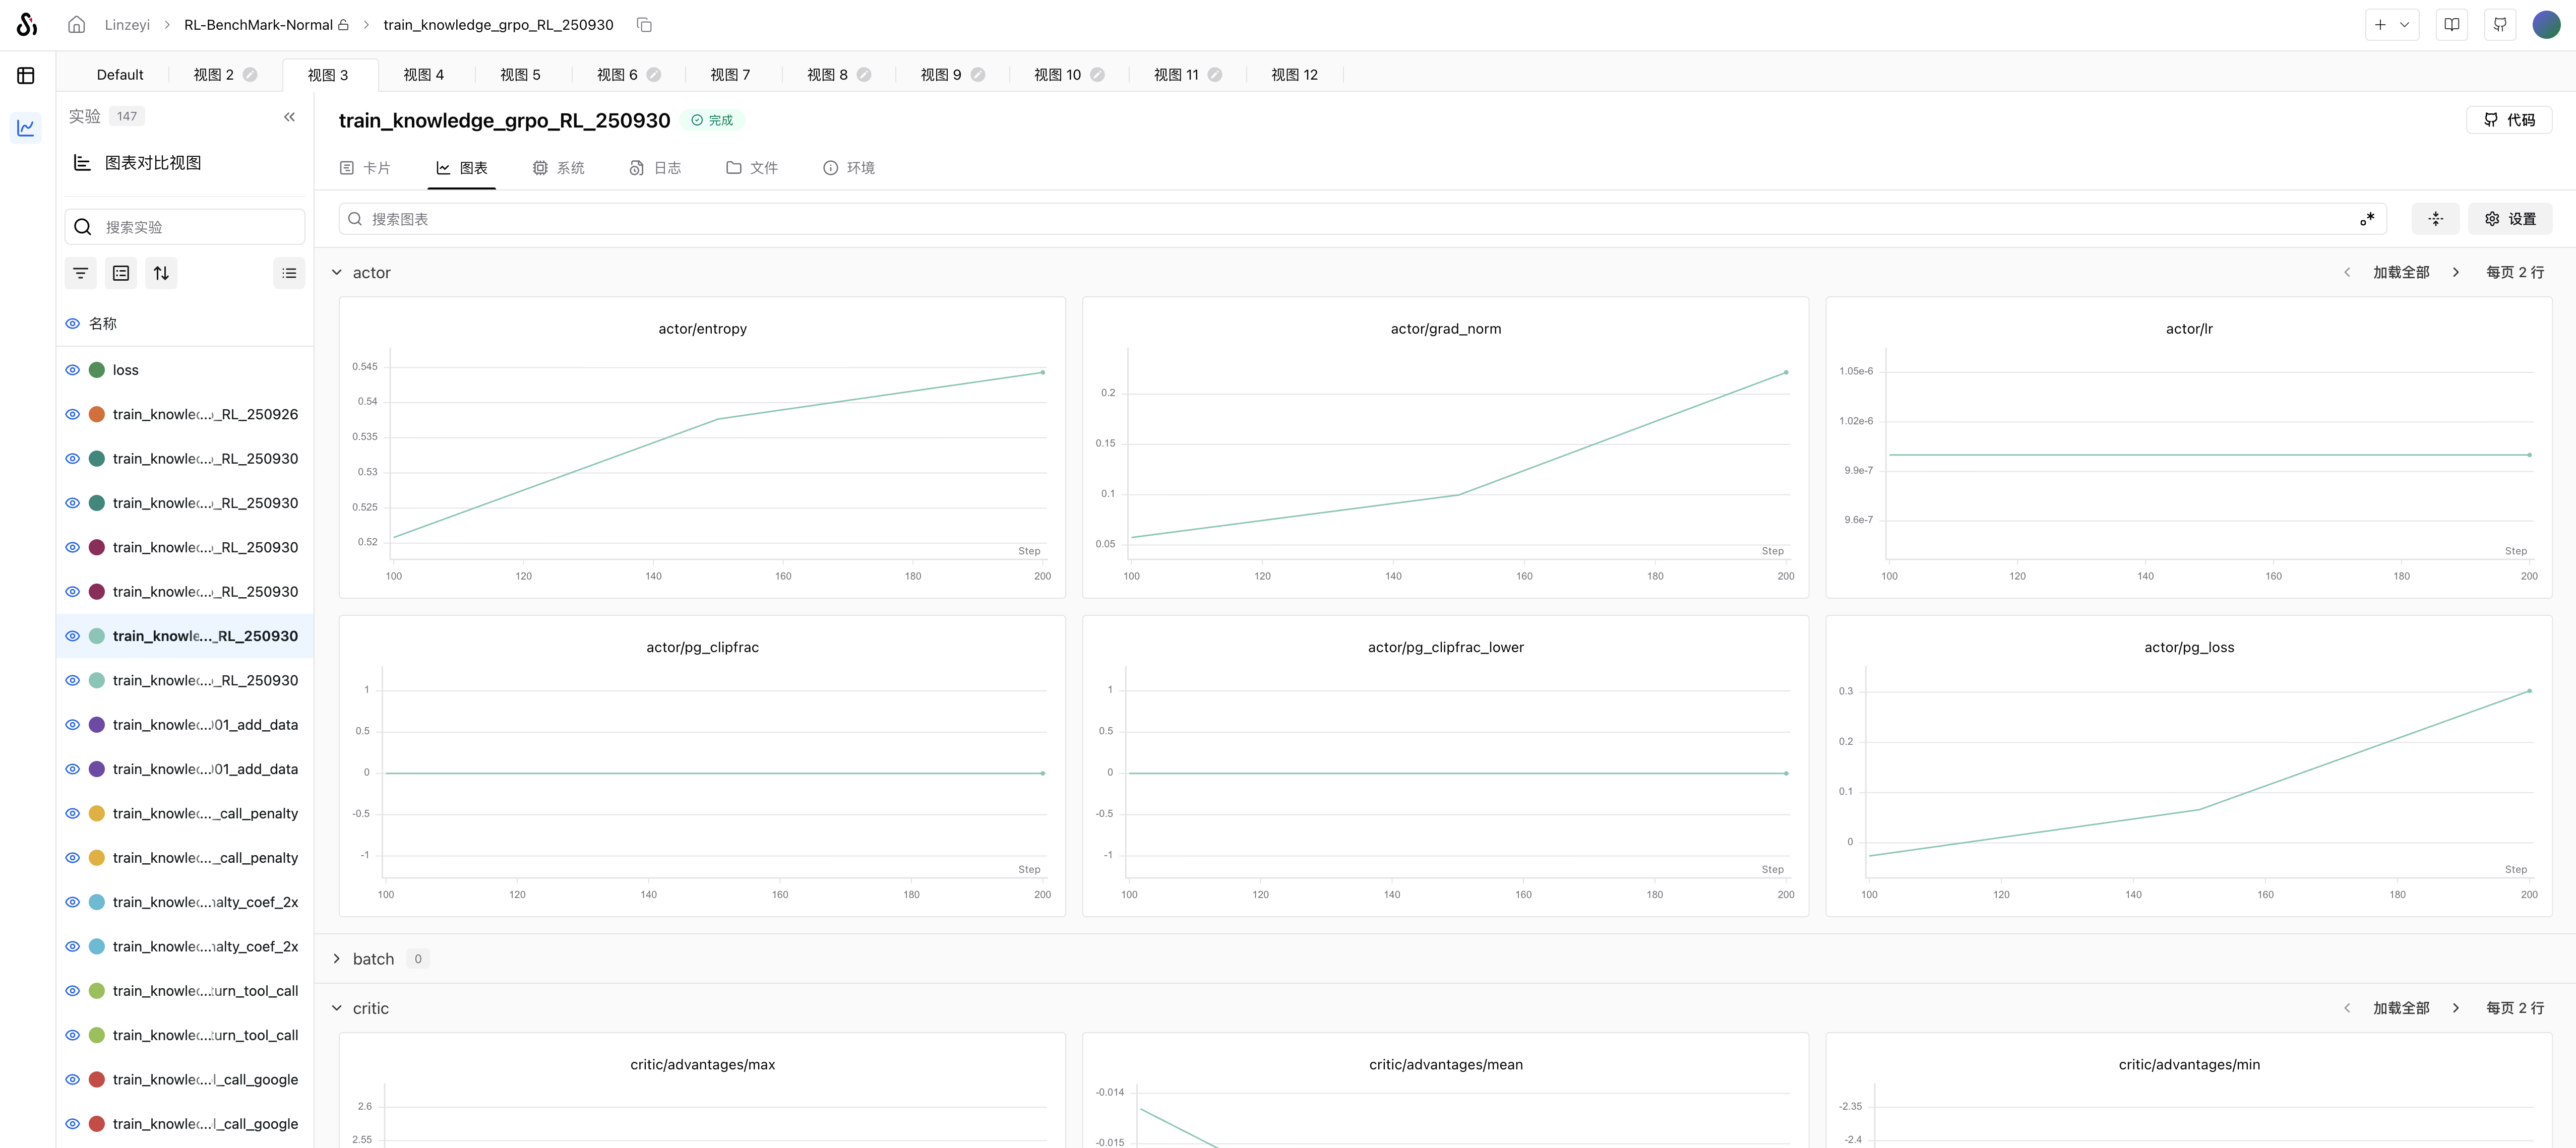Switch to the Default view tab
The height and width of the screenshot is (1148, 2576).
point(120,75)
